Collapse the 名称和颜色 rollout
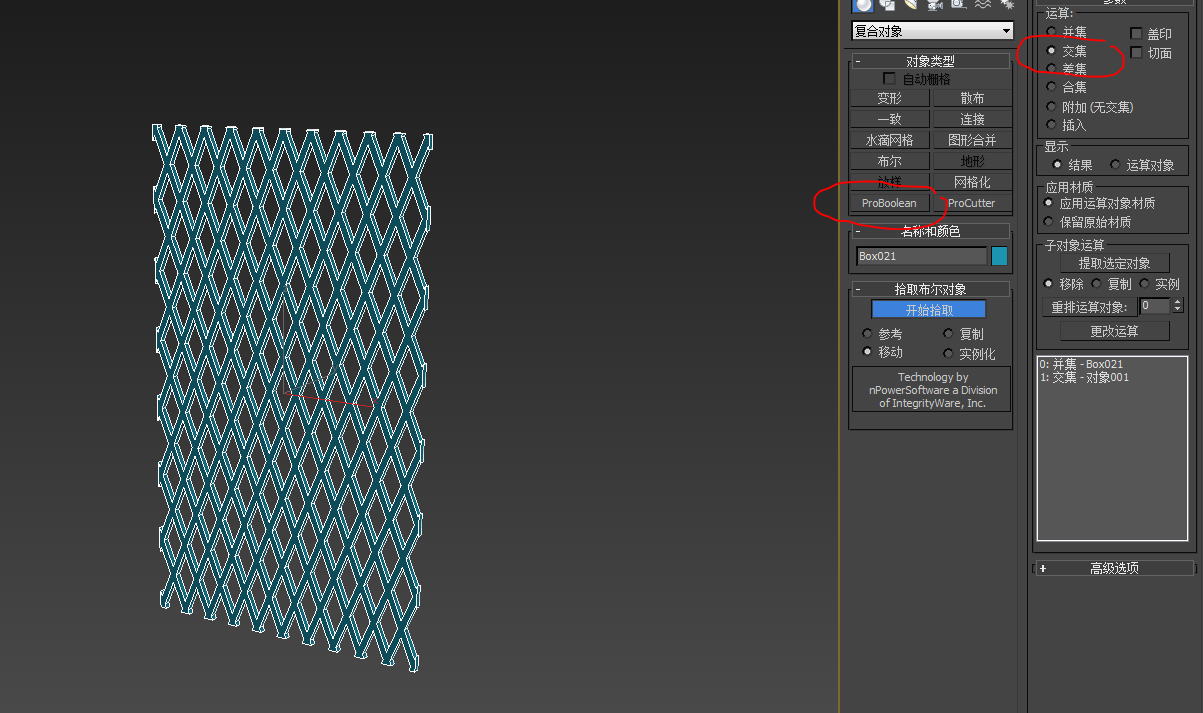The width and height of the screenshot is (1203, 713). click(x=930, y=231)
